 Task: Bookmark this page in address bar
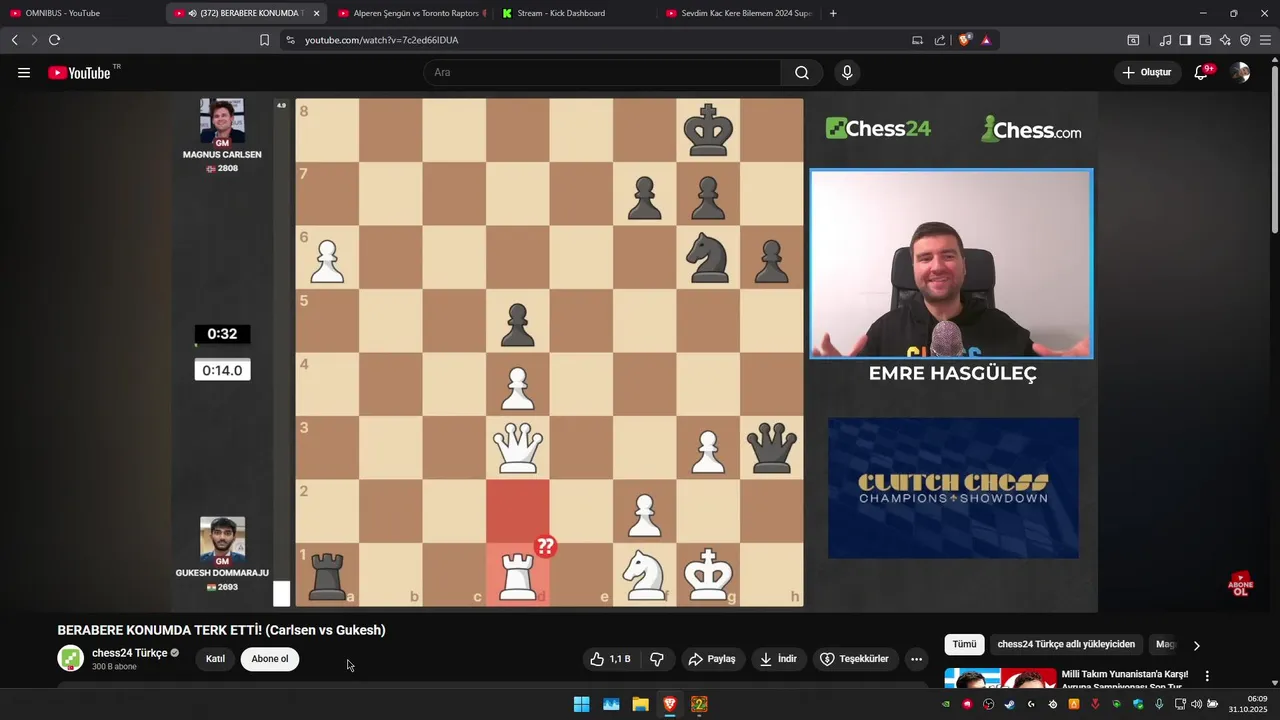pyautogui.click(x=264, y=40)
